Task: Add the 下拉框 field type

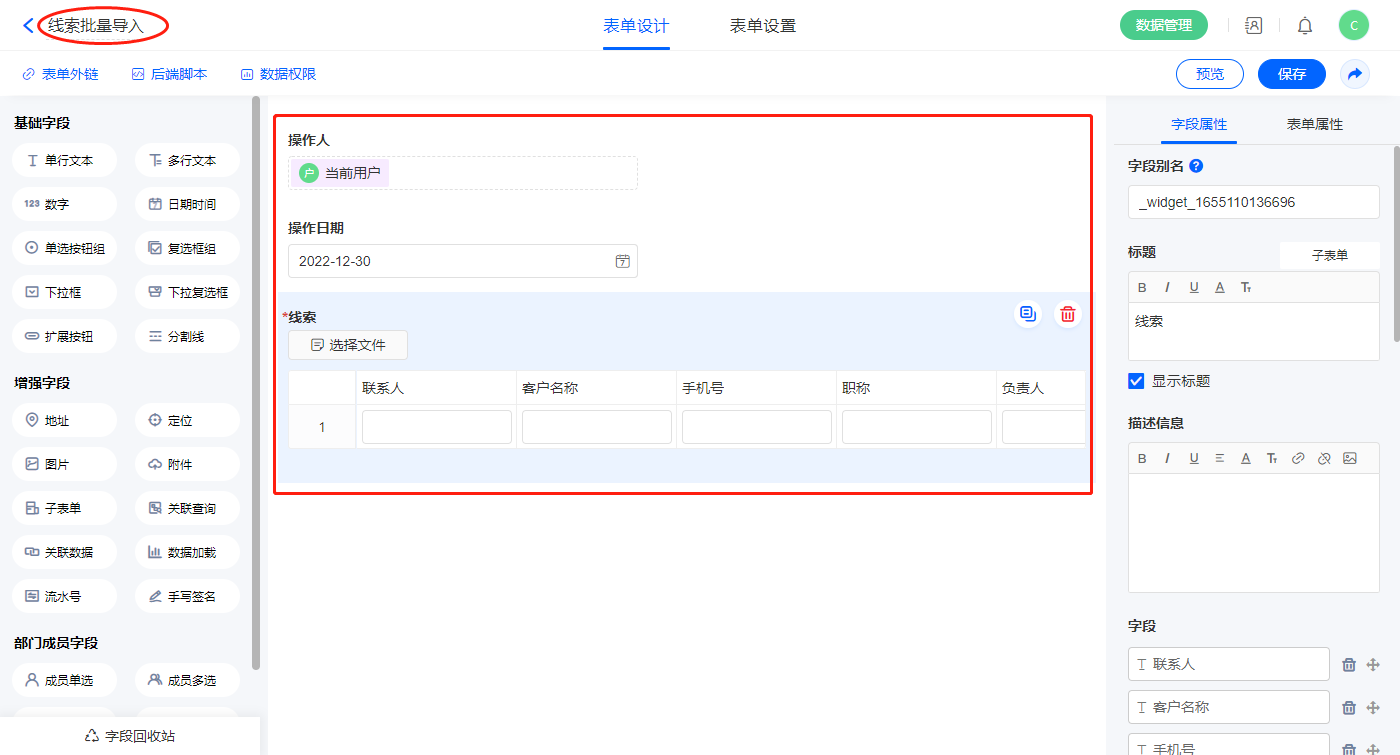Action: point(65,293)
